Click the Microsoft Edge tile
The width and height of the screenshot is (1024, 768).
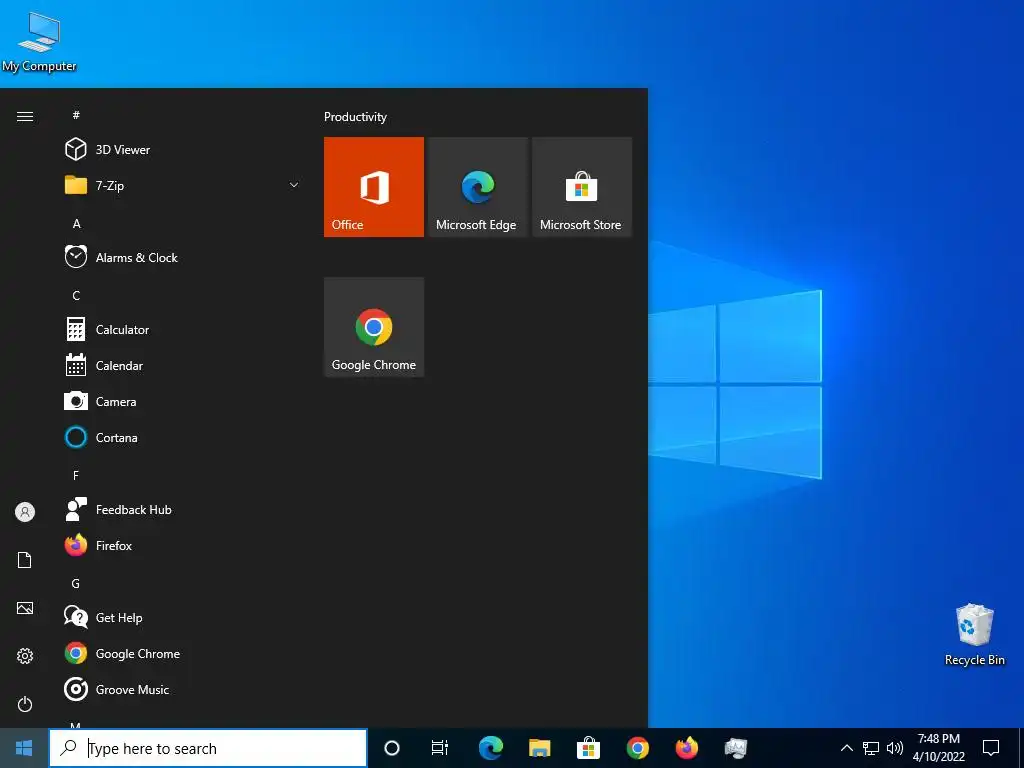[477, 187]
